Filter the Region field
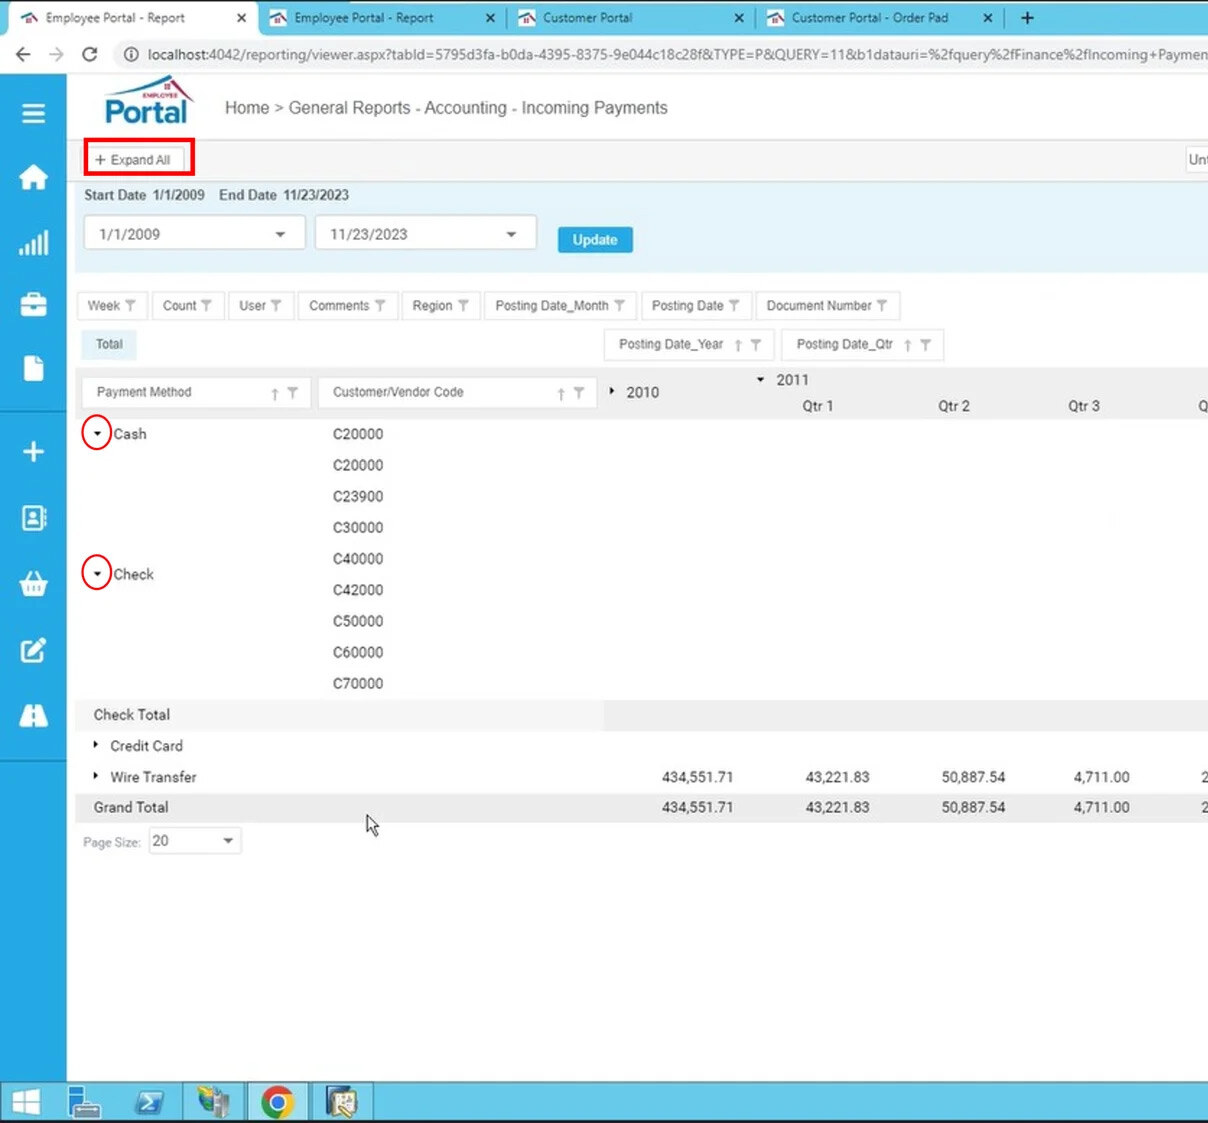Image resolution: width=1208 pixels, height=1123 pixels. 463,306
